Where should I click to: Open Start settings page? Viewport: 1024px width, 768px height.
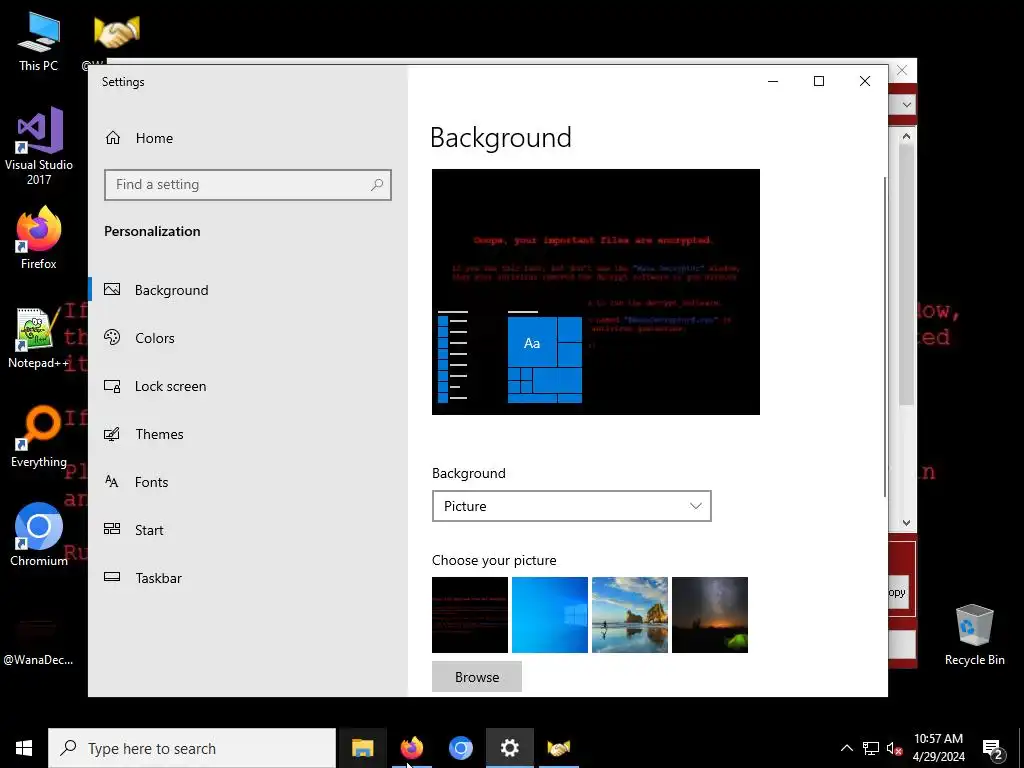click(247, 530)
